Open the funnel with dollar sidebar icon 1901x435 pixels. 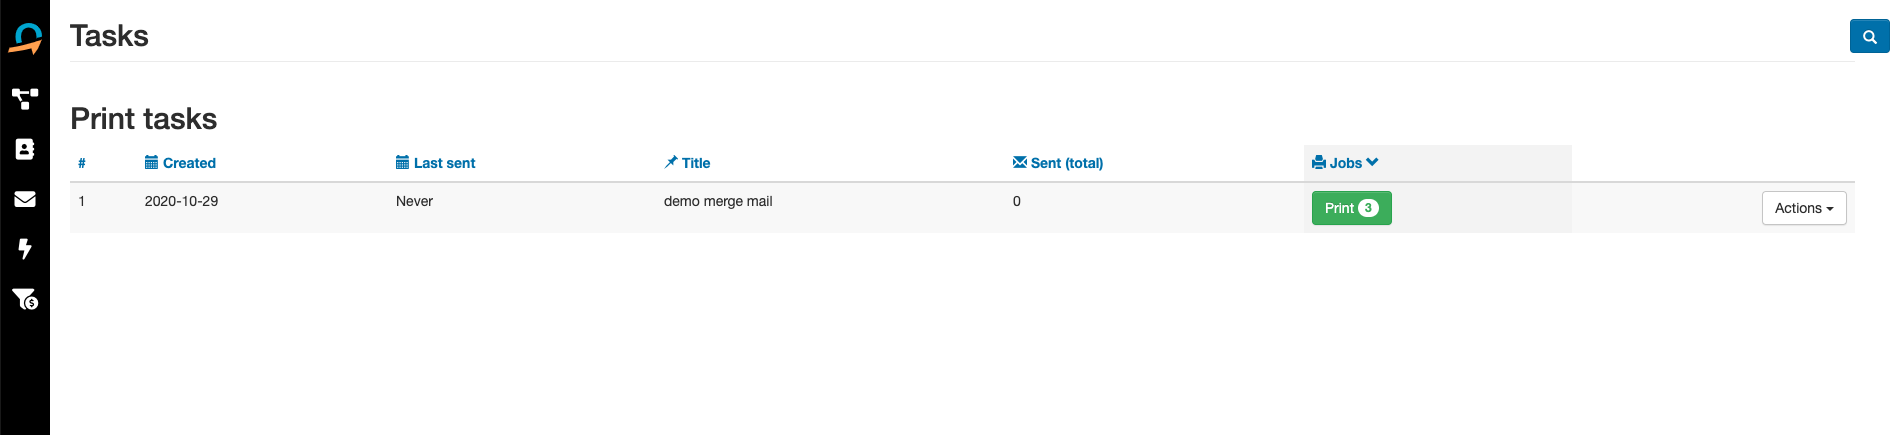click(x=25, y=299)
